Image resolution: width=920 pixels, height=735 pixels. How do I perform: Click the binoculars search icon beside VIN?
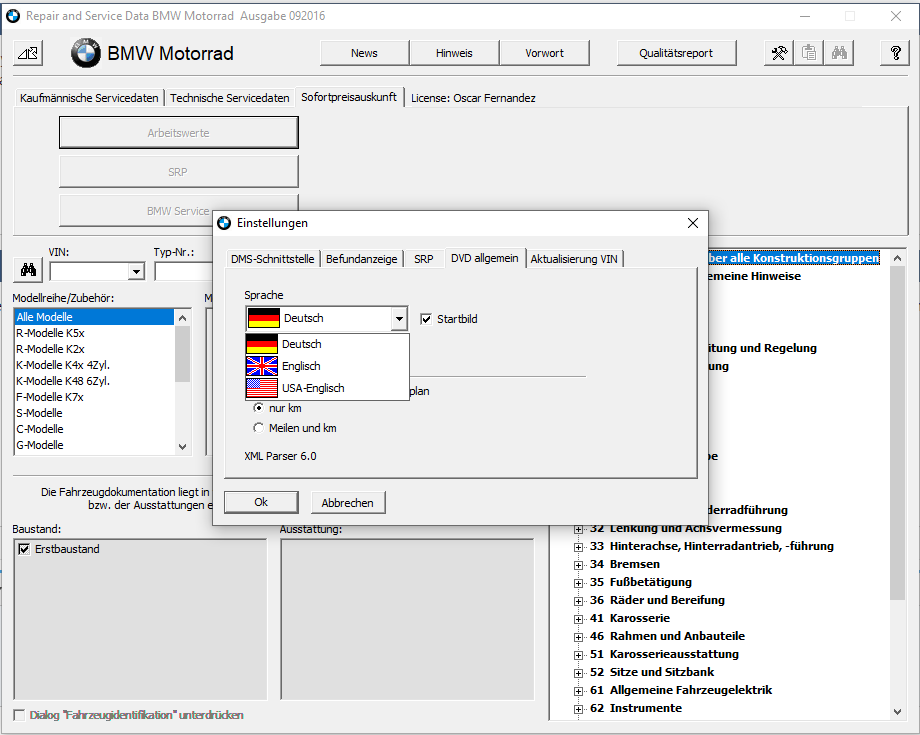pos(29,270)
